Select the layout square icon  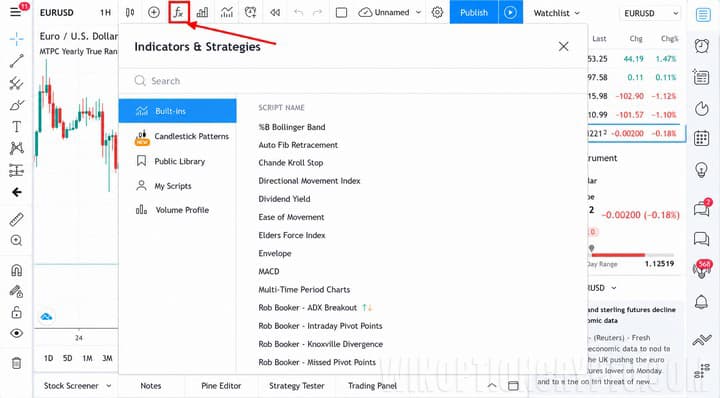[x=341, y=12]
